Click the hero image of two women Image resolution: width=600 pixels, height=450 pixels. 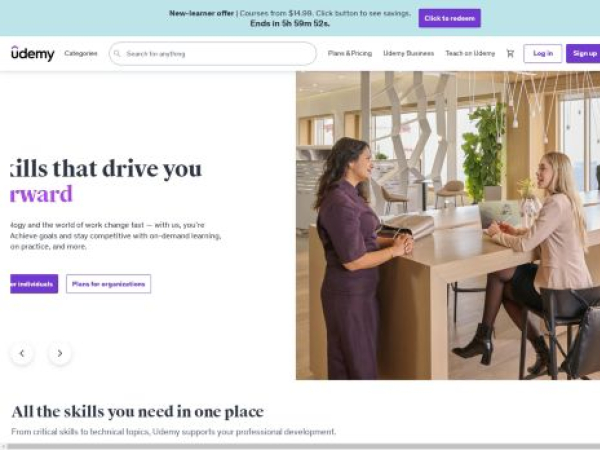(448, 225)
